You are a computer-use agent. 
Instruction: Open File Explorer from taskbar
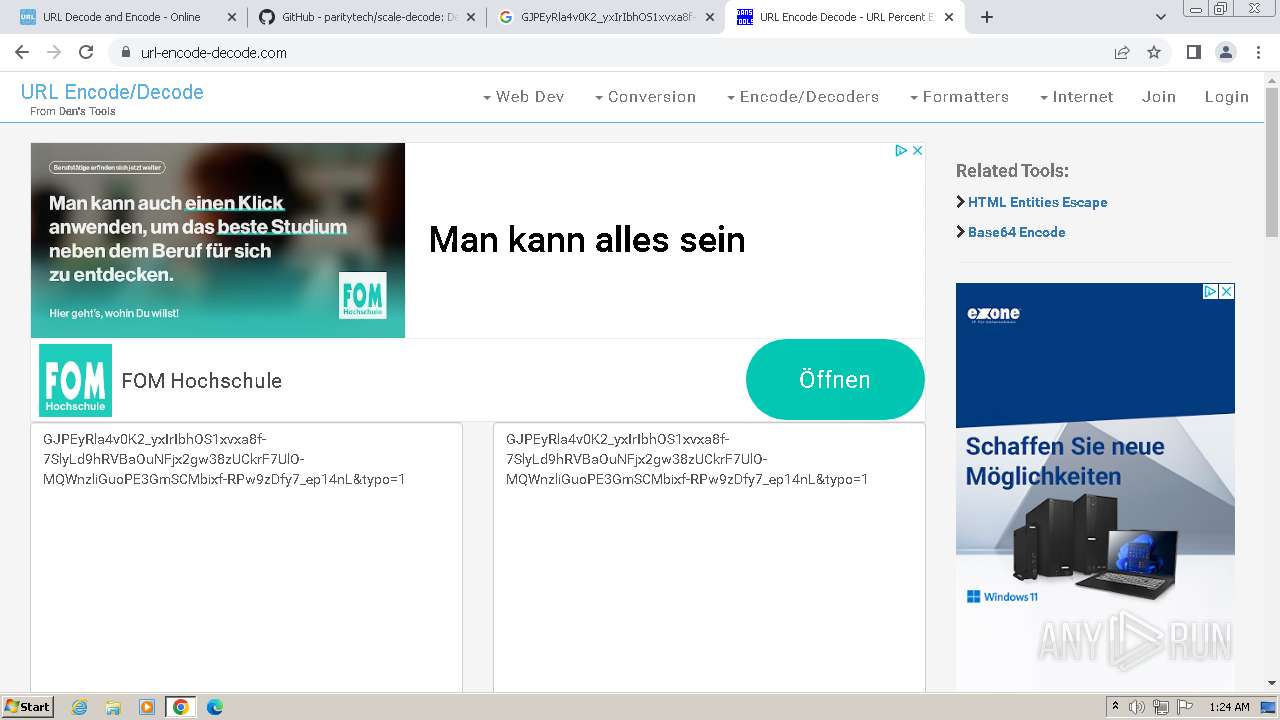pyautogui.click(x=113, y=707)
